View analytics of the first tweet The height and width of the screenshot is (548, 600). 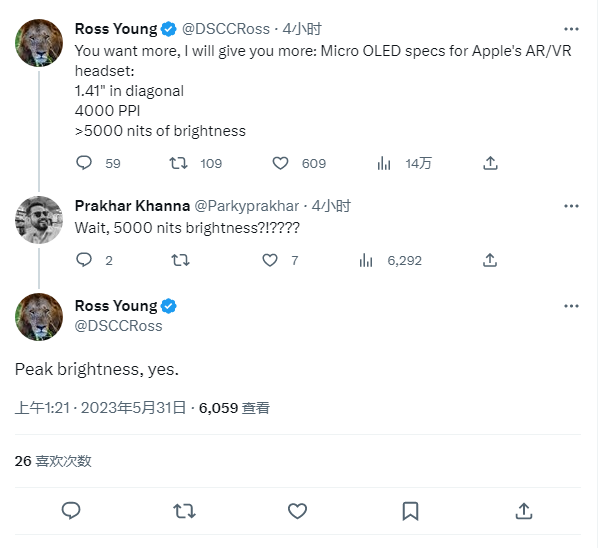pyautogui.click(x=383, y=163)
